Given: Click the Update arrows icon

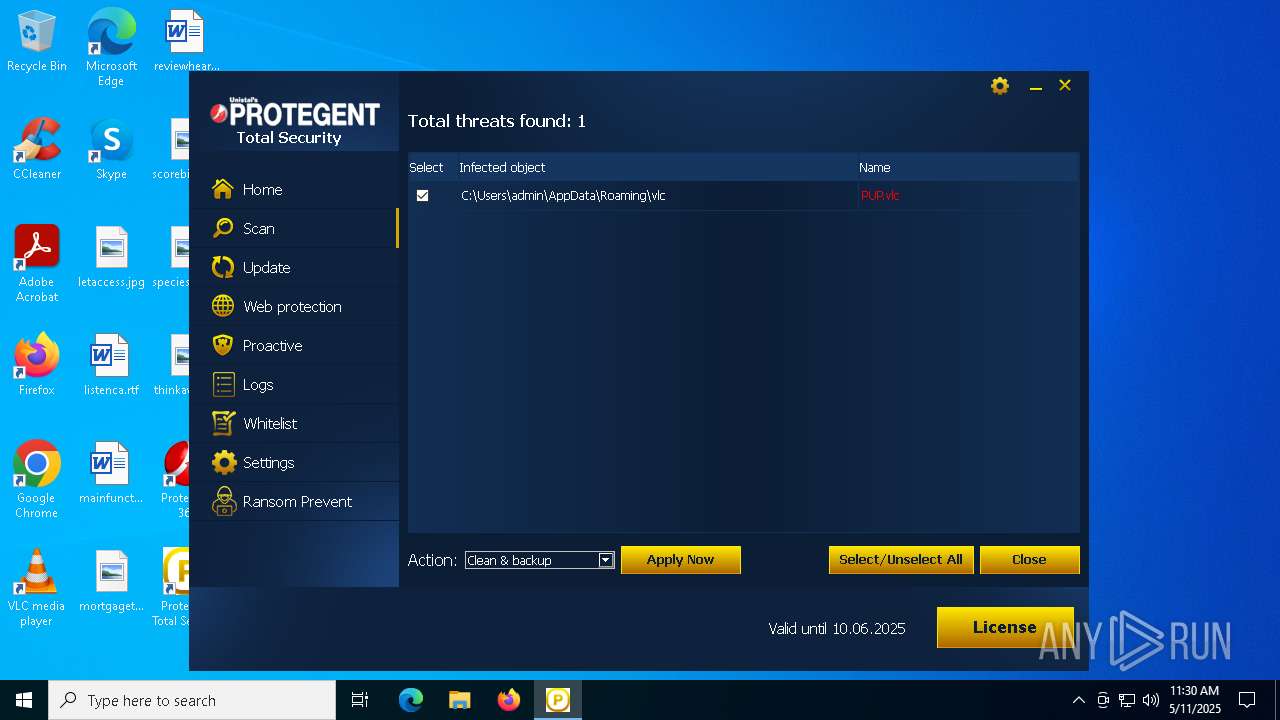Looking at the screenshot, I should point(223,267).
